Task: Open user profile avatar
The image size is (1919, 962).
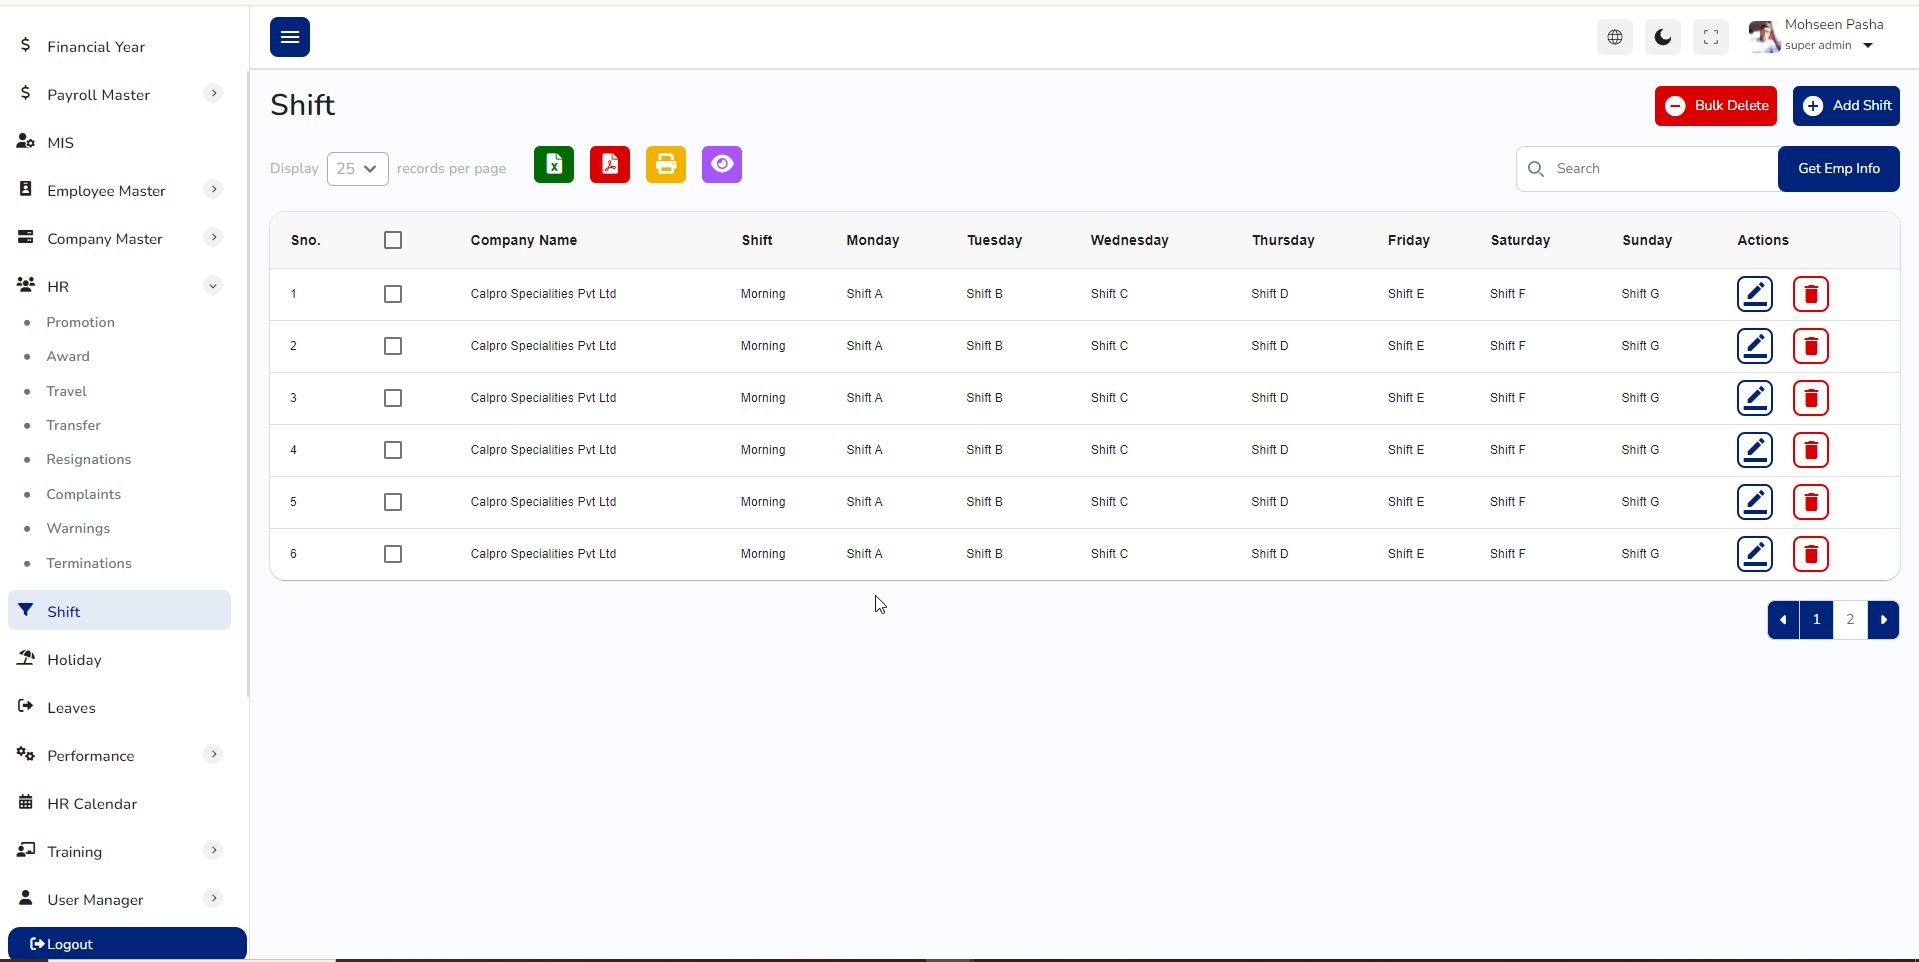Action: [1764, 37]
